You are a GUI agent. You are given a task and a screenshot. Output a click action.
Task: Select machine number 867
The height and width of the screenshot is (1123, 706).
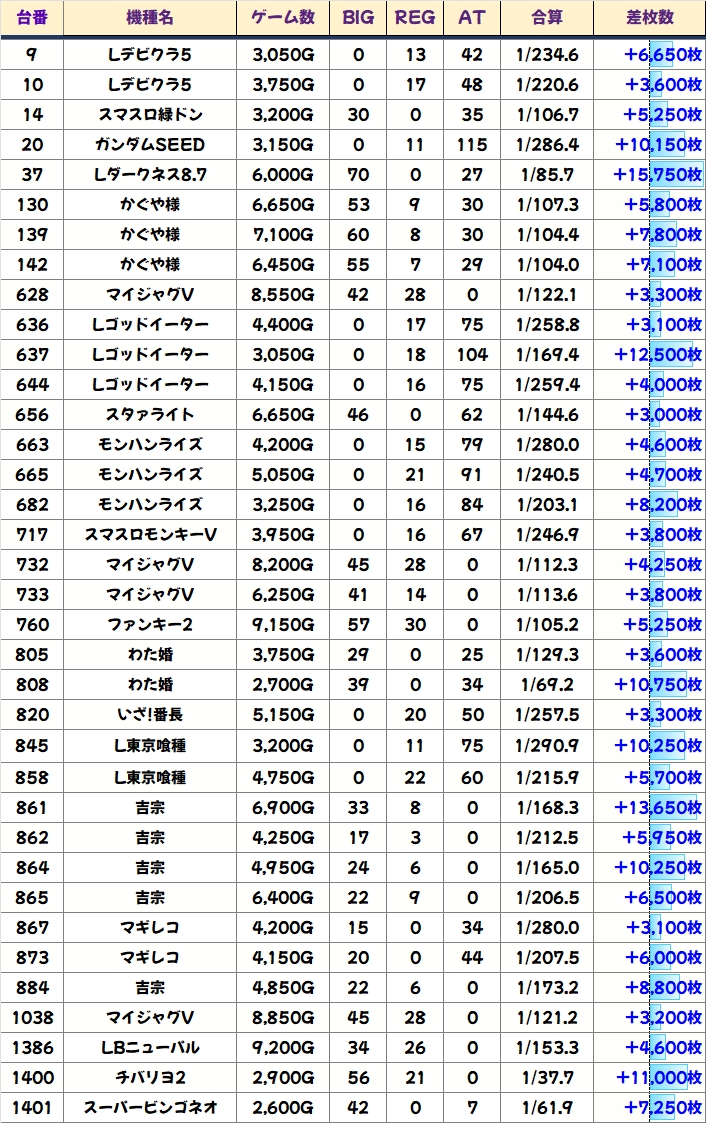pyautogui.click(x=32, y=928)
